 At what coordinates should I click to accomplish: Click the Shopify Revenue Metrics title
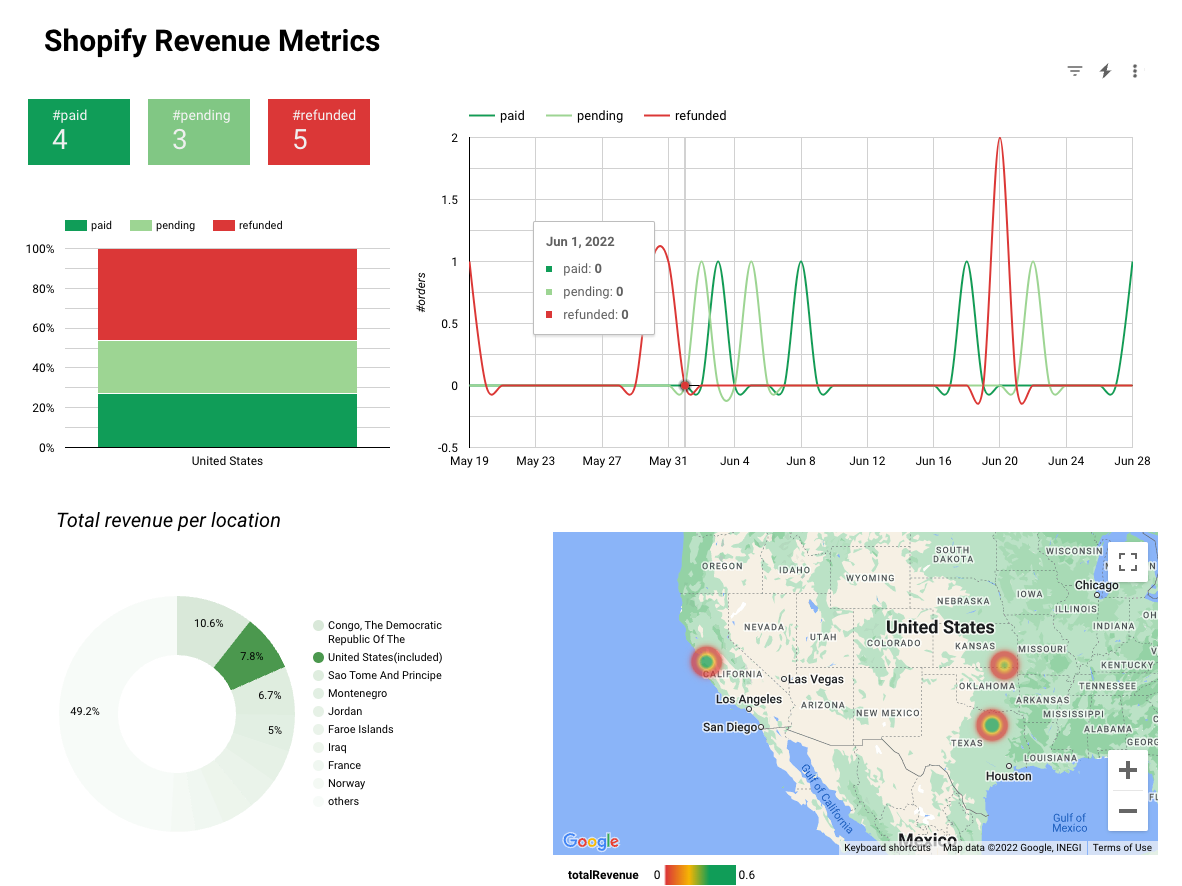pyautogui.click(x=212, y=41)
